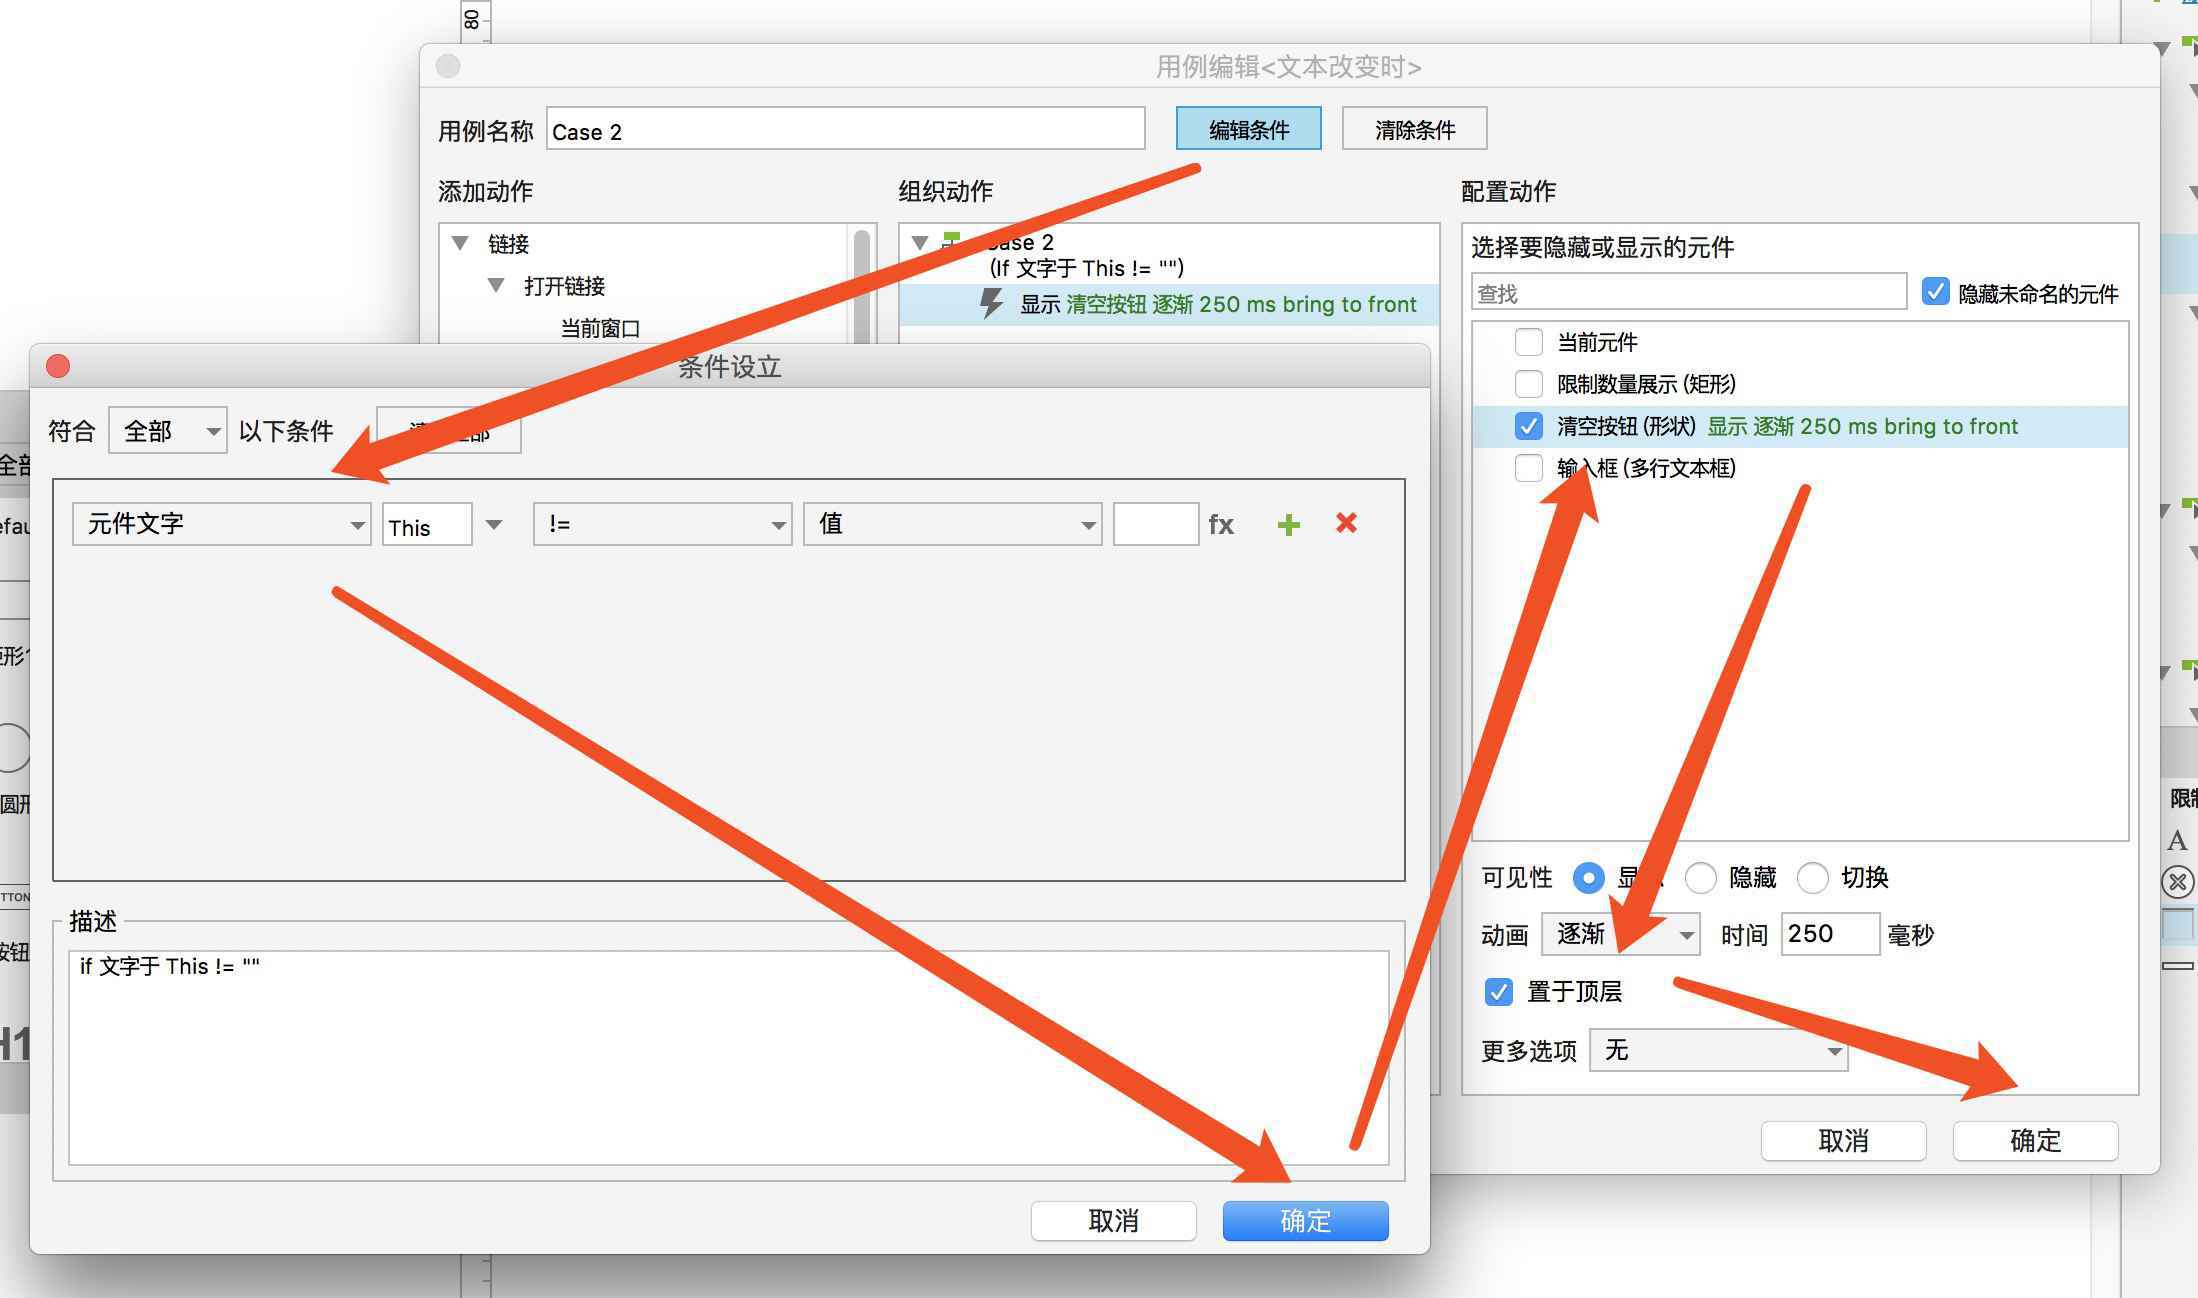Viewport: 2198px width, 1298px height.
Task: Check the 输入框 (多行文本框) checkbox
Action: (1528, 468)
